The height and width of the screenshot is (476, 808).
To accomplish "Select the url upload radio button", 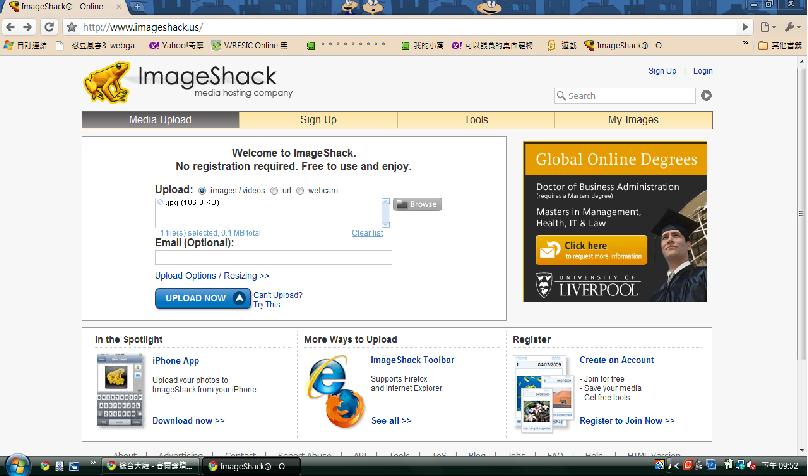I will pos(274,191).
